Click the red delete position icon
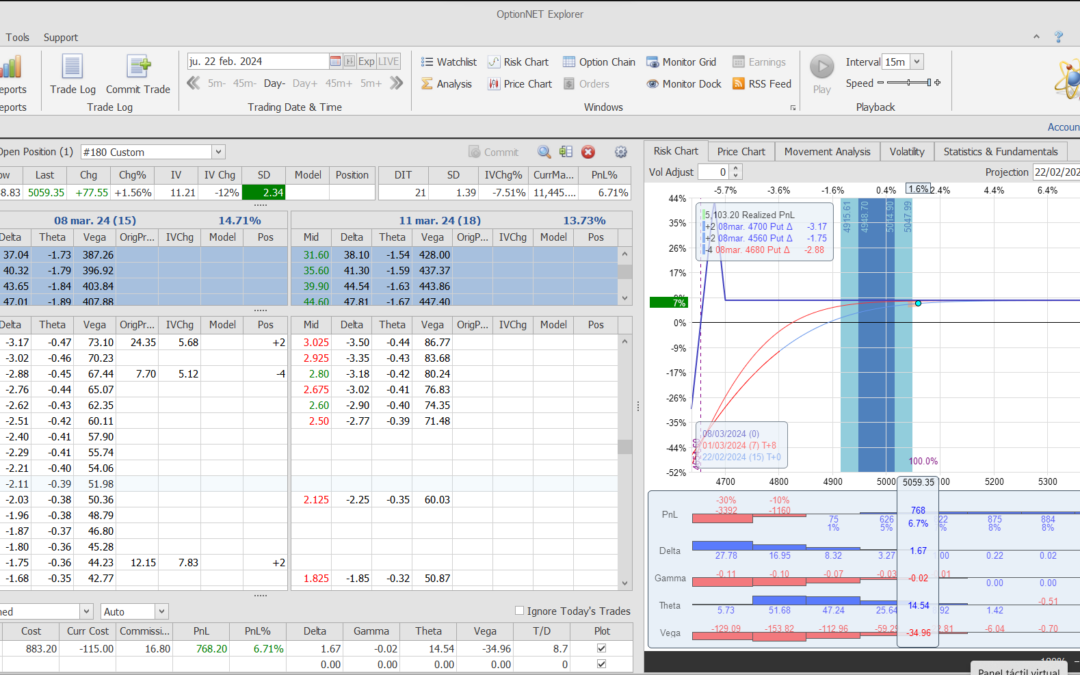The image size is (1080, 675). click(588, 152)
